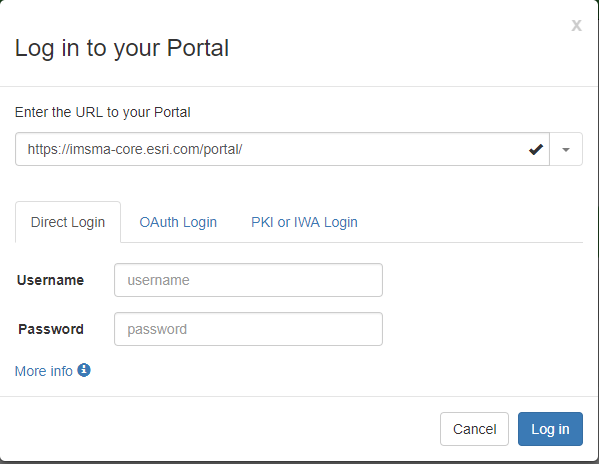Open the More info link
This screenshot has height=464, width=599.
[x=44, y=371]
